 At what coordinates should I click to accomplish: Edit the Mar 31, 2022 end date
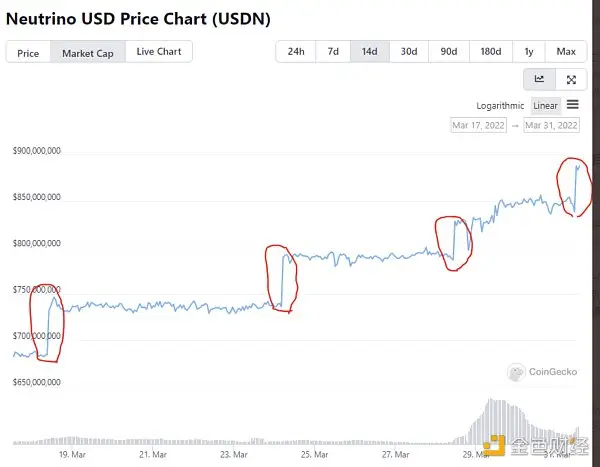[x=551, y=125]
